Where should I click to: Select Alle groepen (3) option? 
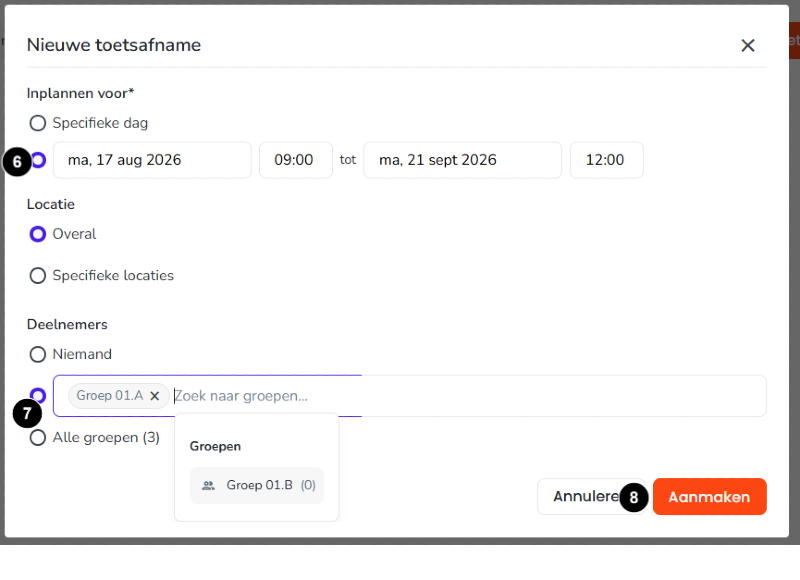tap(38, 438)
